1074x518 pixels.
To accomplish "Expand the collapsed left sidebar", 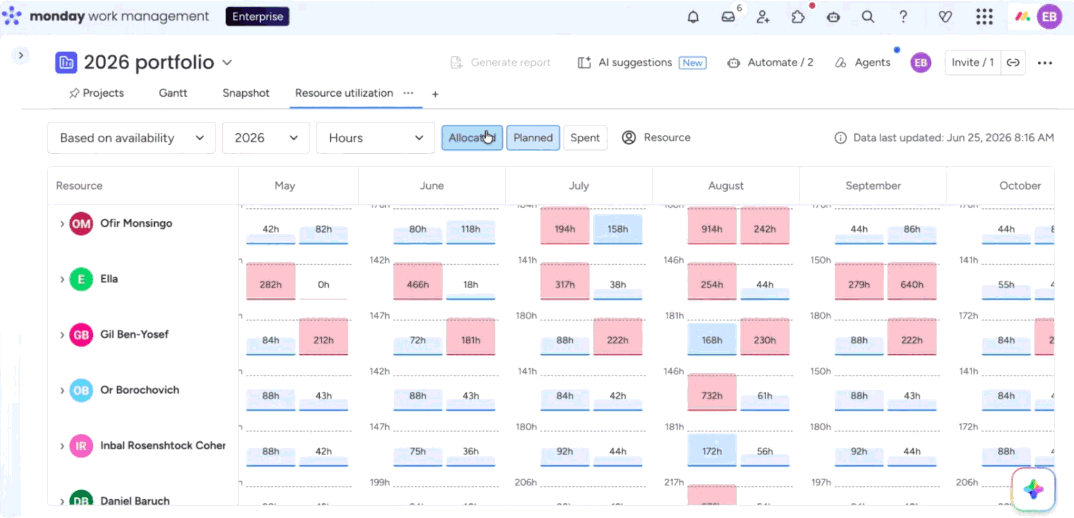I will (x=21, y=56).
